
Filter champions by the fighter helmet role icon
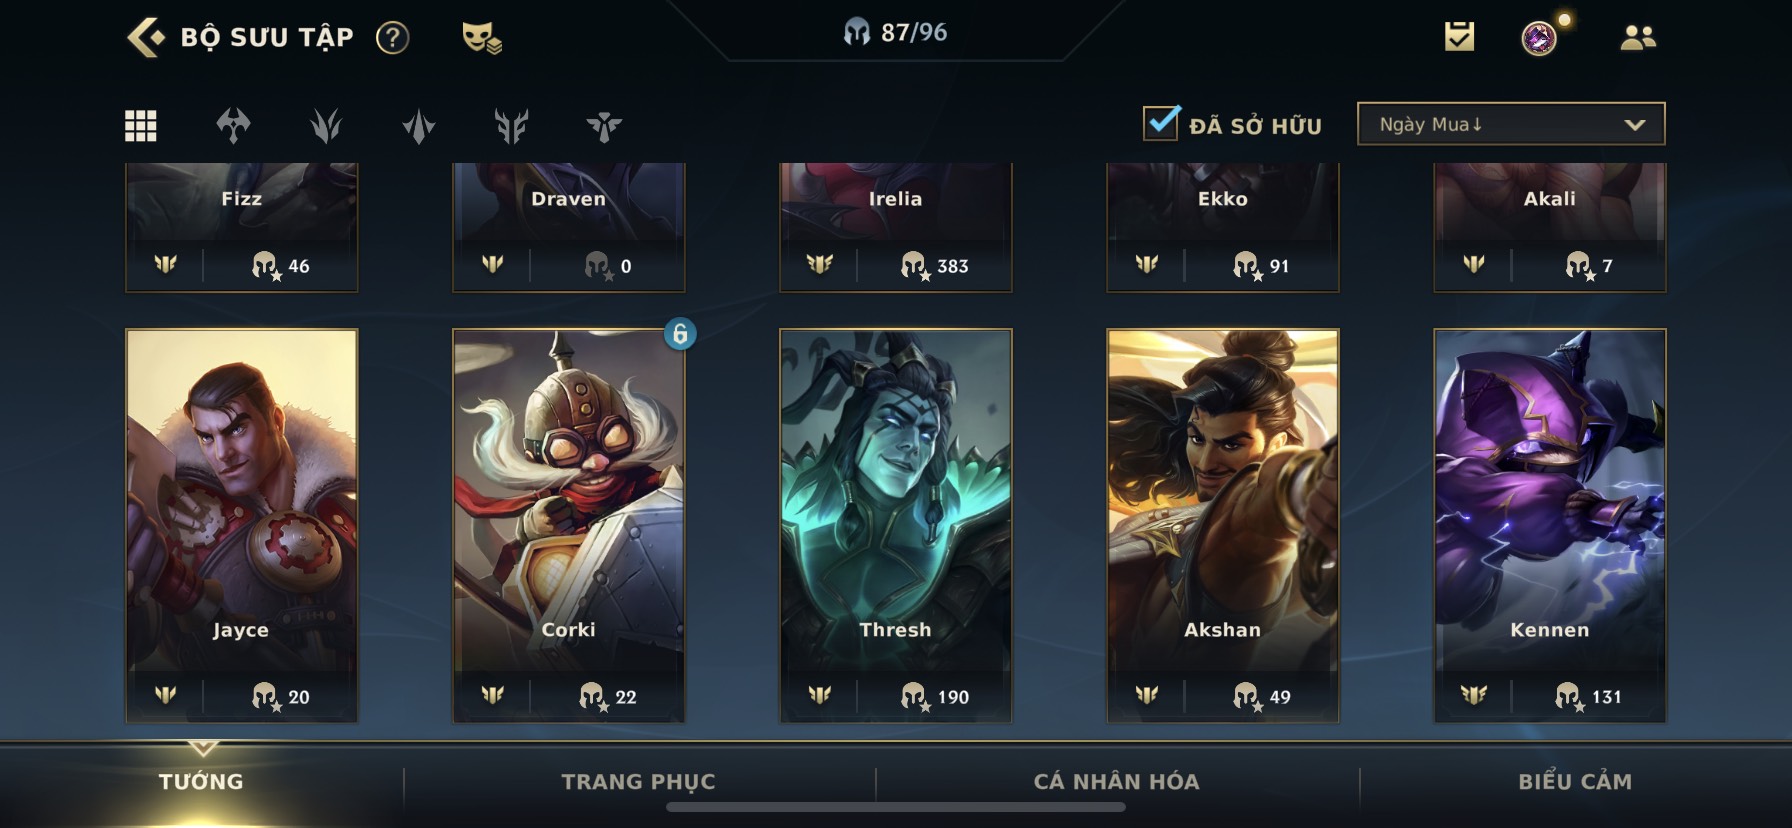pyautogui.click(x=233, y=126)
